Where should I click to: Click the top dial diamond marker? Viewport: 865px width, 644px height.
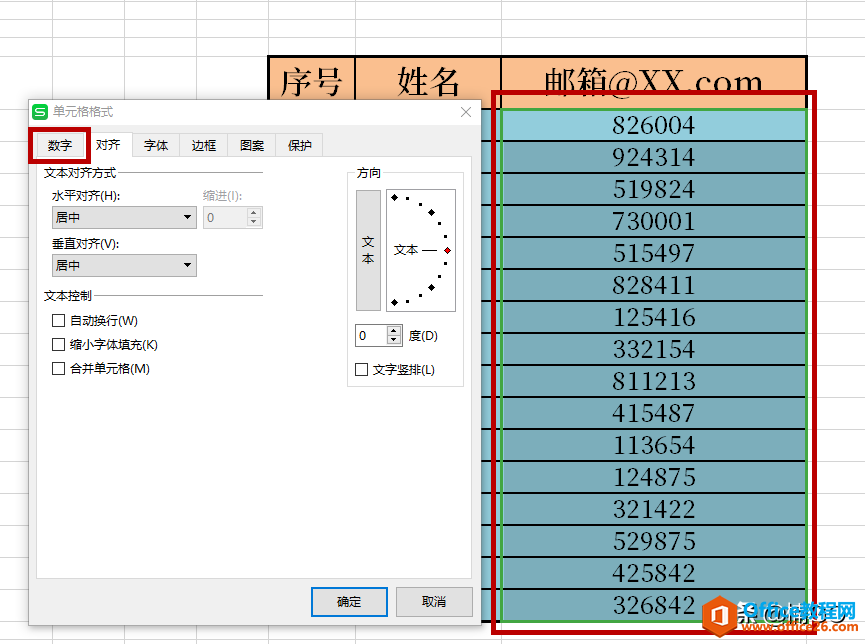394,197
